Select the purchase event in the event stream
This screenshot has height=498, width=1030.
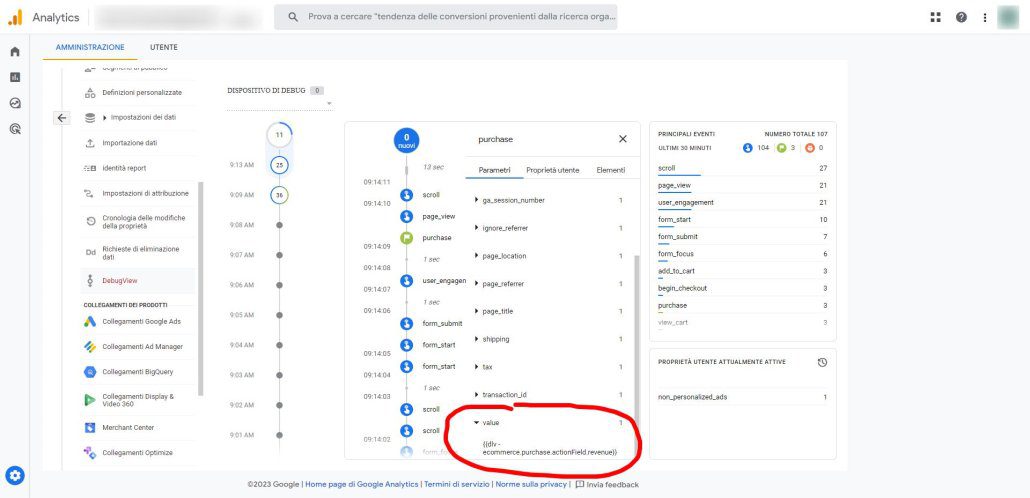pos(437,238)
